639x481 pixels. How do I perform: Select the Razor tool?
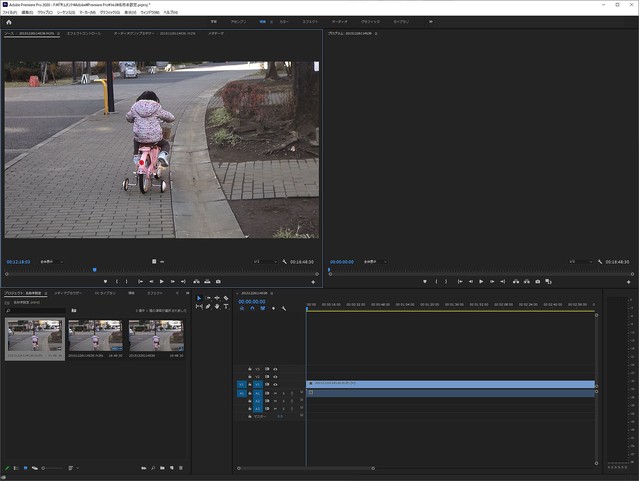point(227,298)
